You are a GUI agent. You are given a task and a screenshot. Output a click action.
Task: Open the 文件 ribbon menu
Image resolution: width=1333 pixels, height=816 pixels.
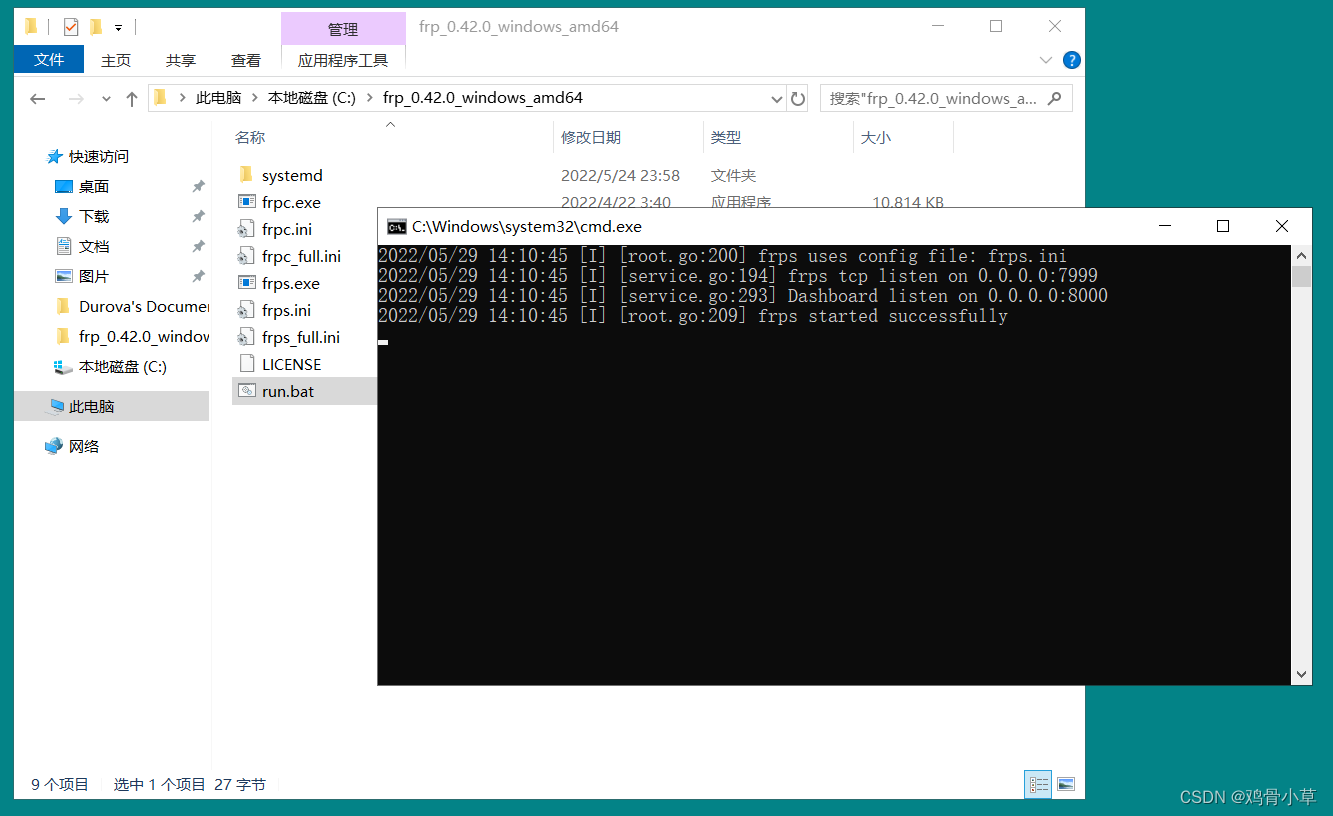(x=49, y=60)
